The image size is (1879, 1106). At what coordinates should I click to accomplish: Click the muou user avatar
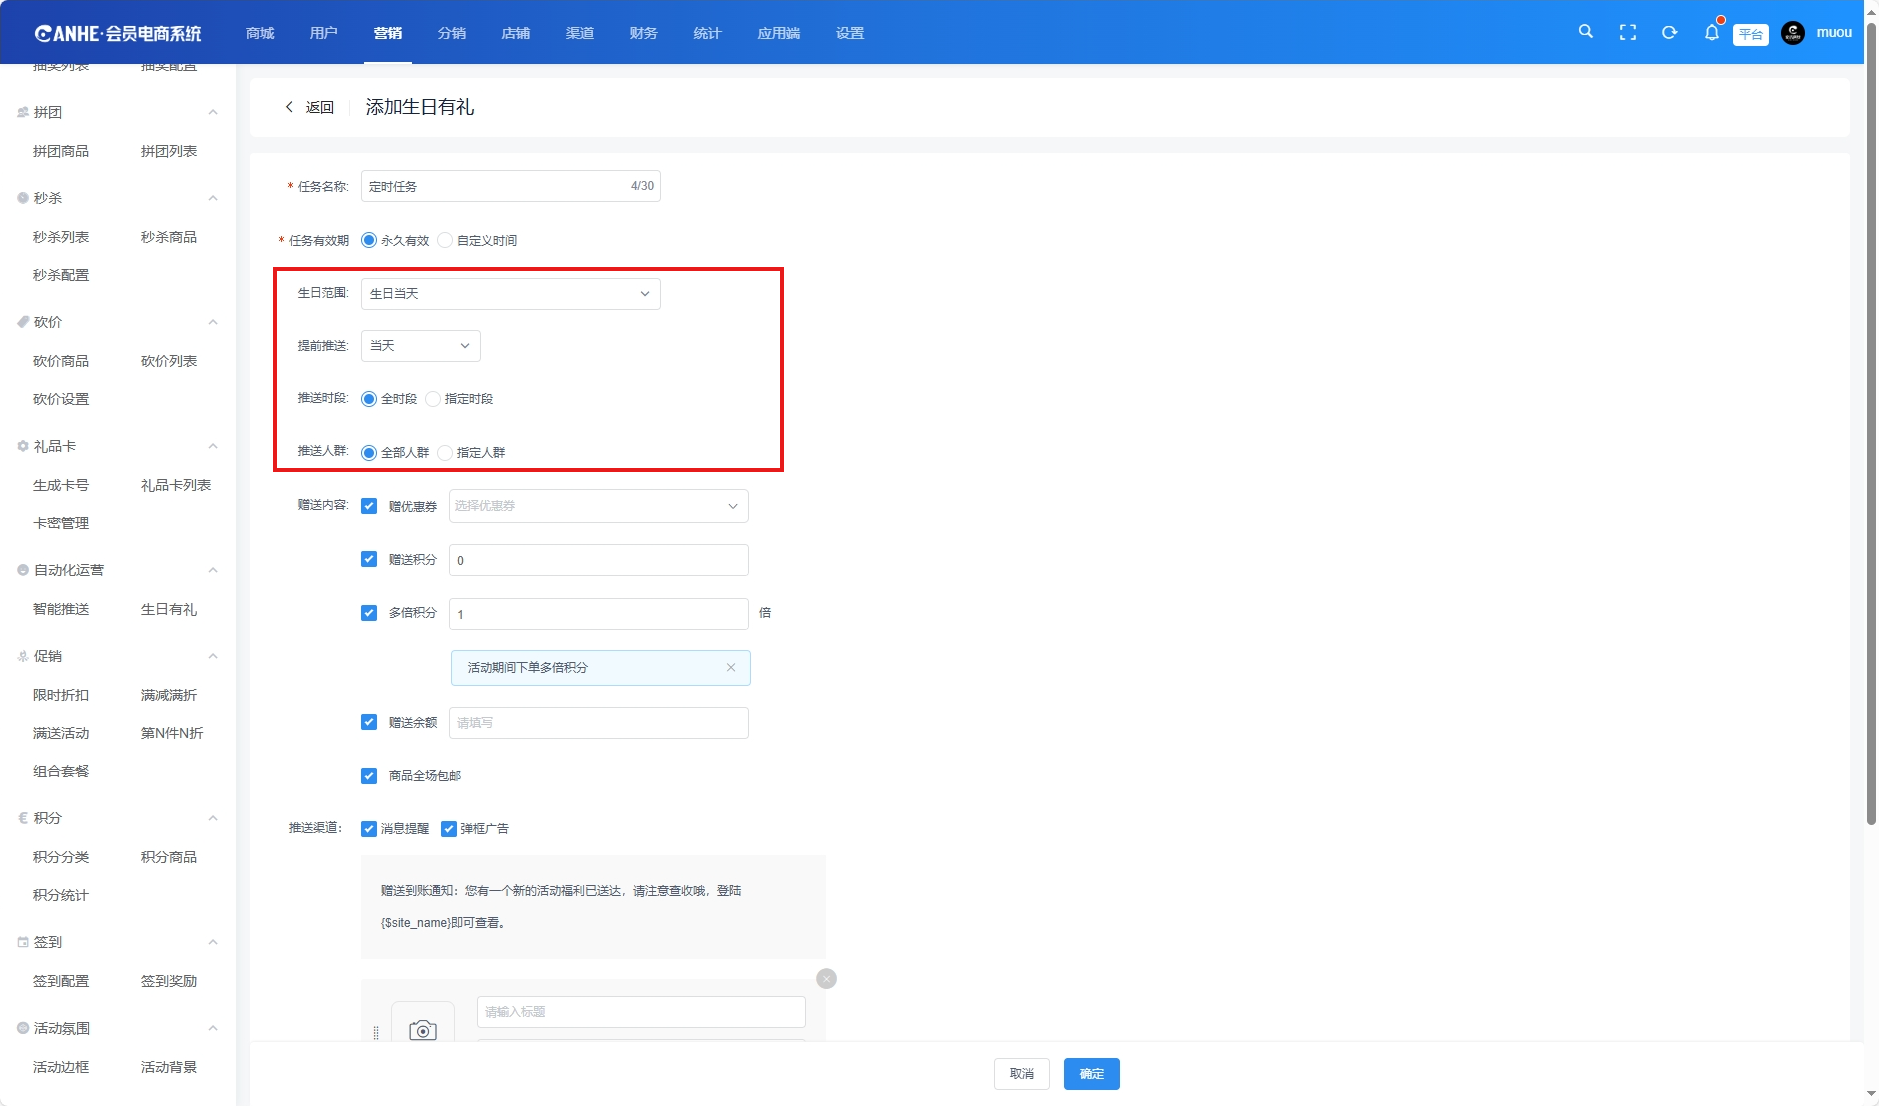pos(1792,33)
